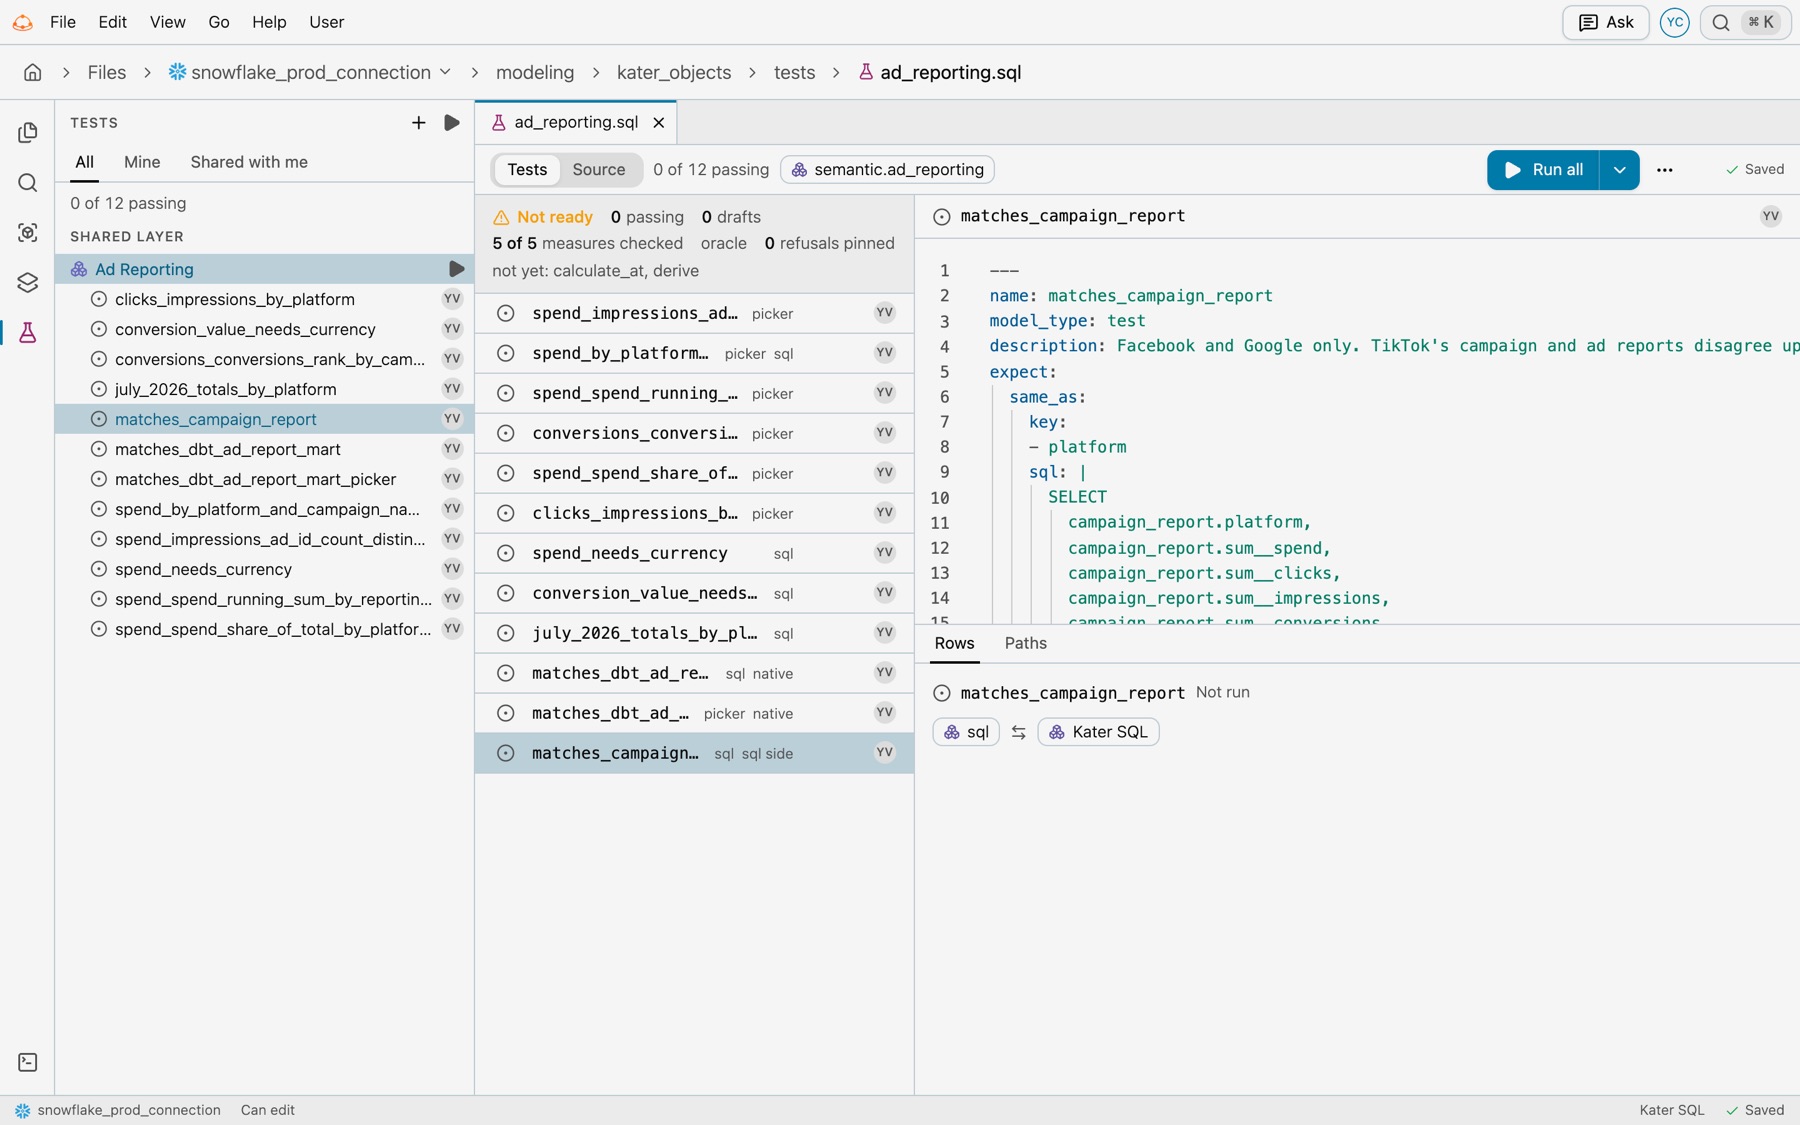This screenshot has height=1125, width=1800.
Task: Switch to the Rows tab
Action: click(954, 643)
